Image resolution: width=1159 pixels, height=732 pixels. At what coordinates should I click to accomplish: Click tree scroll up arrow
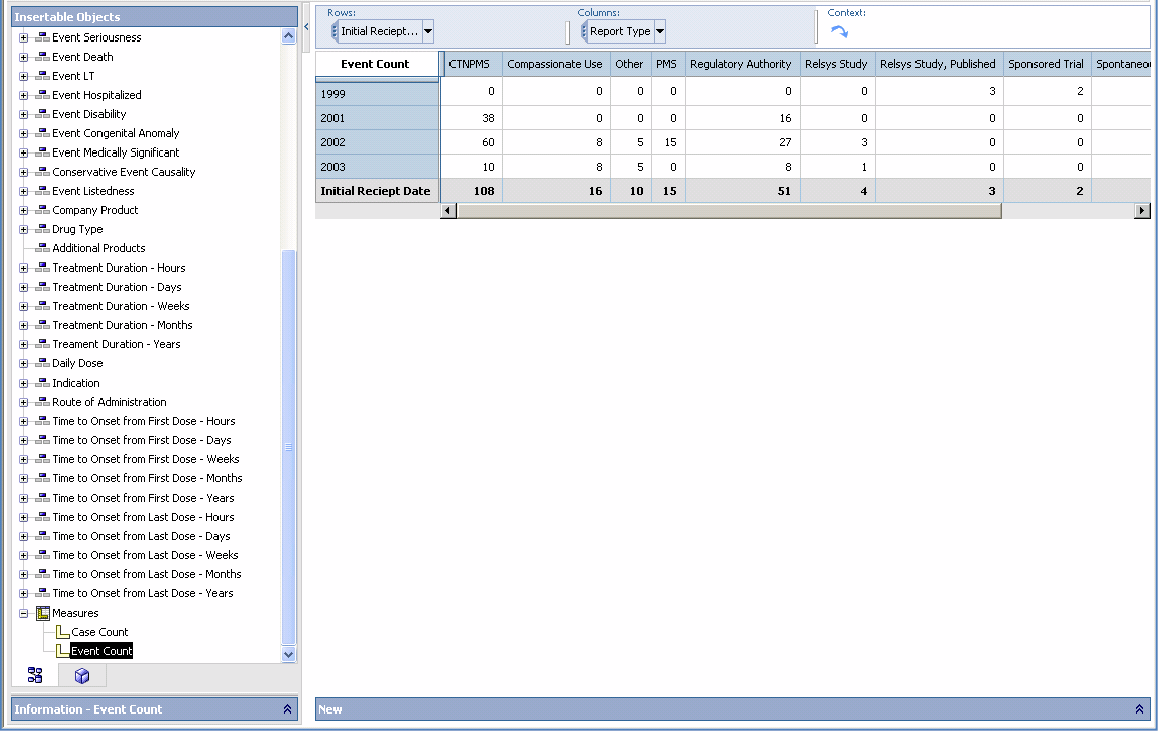(288, 36)
